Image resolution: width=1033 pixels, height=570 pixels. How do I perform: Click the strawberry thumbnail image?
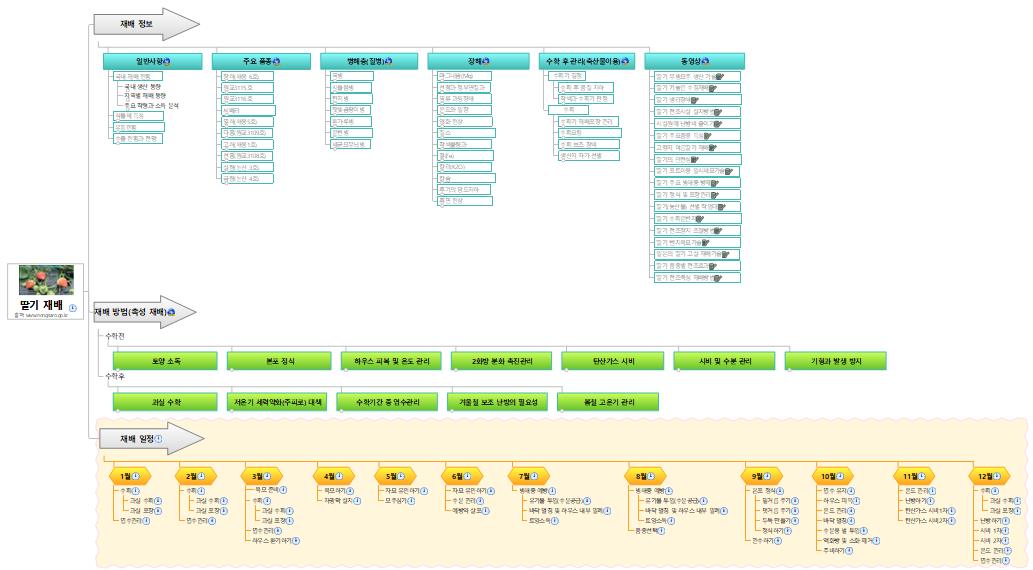click(47, 280)
